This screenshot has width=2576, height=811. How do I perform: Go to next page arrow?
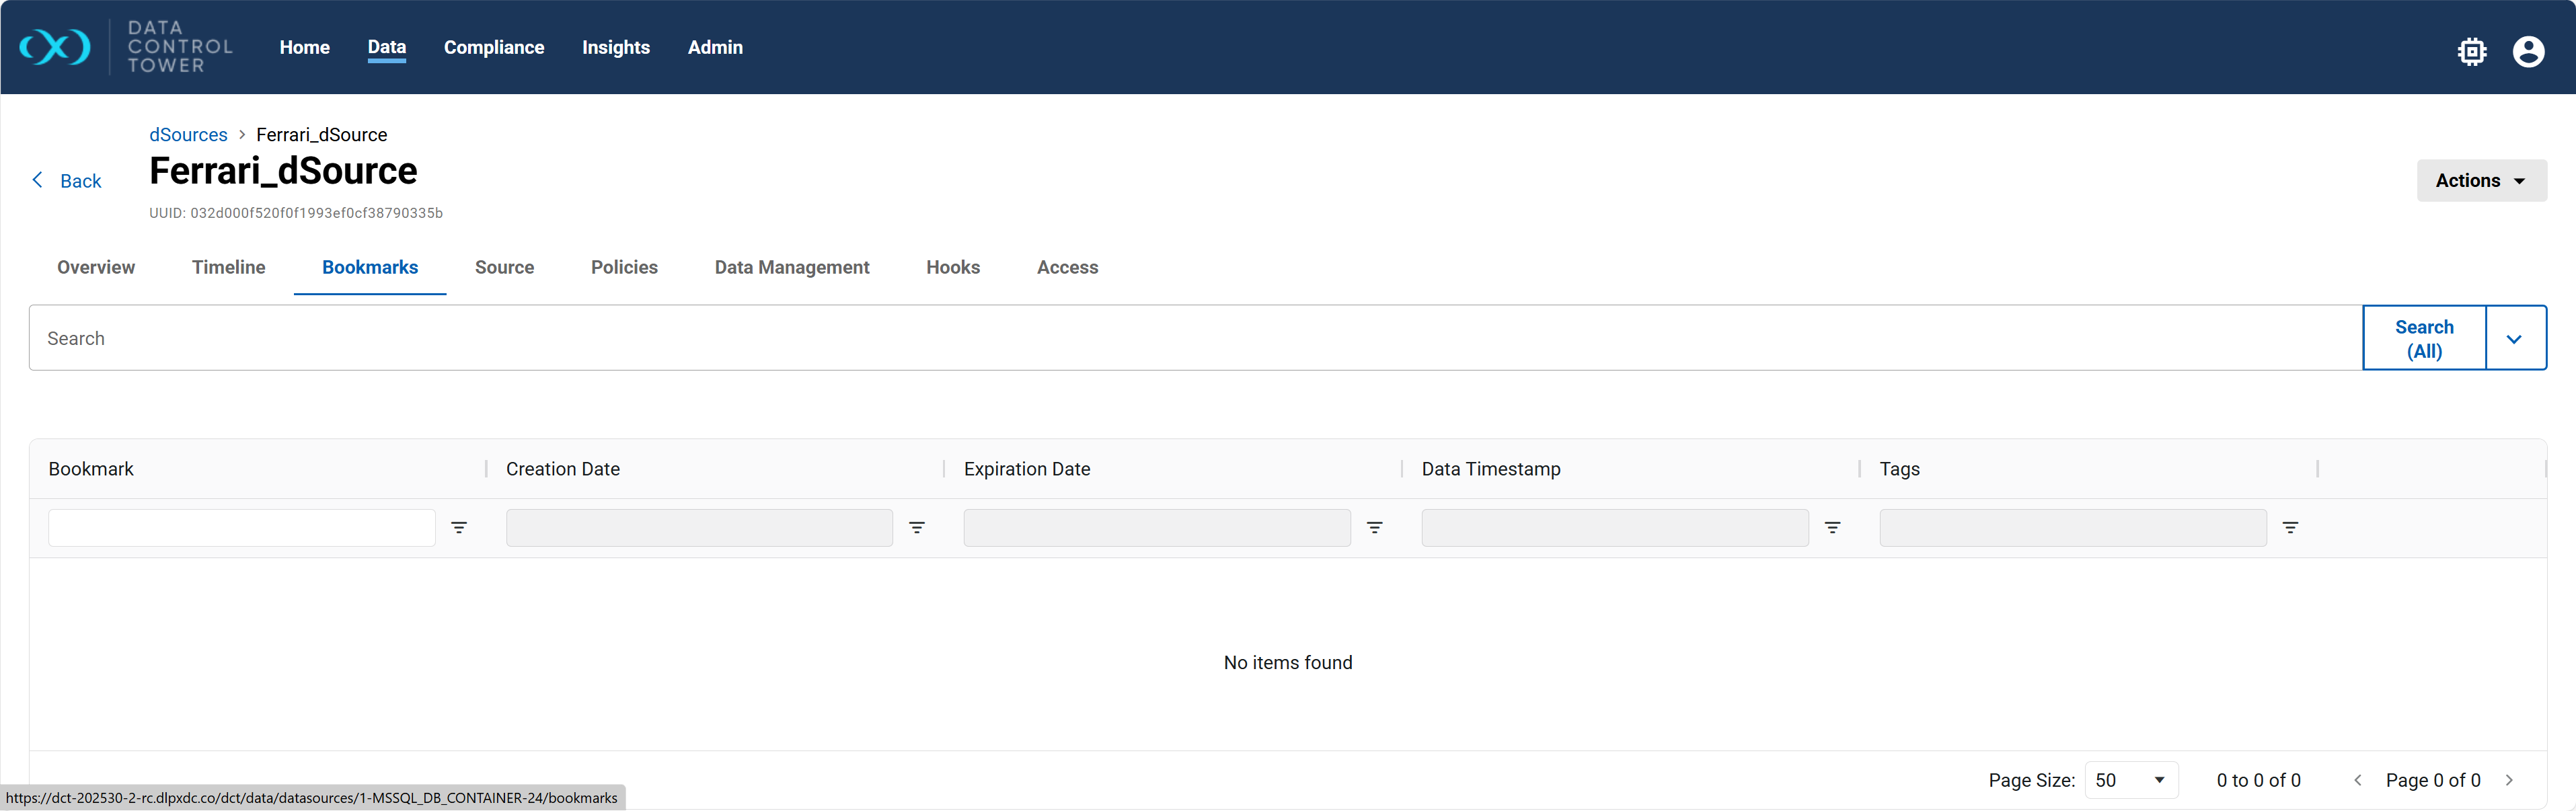click(x=2508, y=780)
